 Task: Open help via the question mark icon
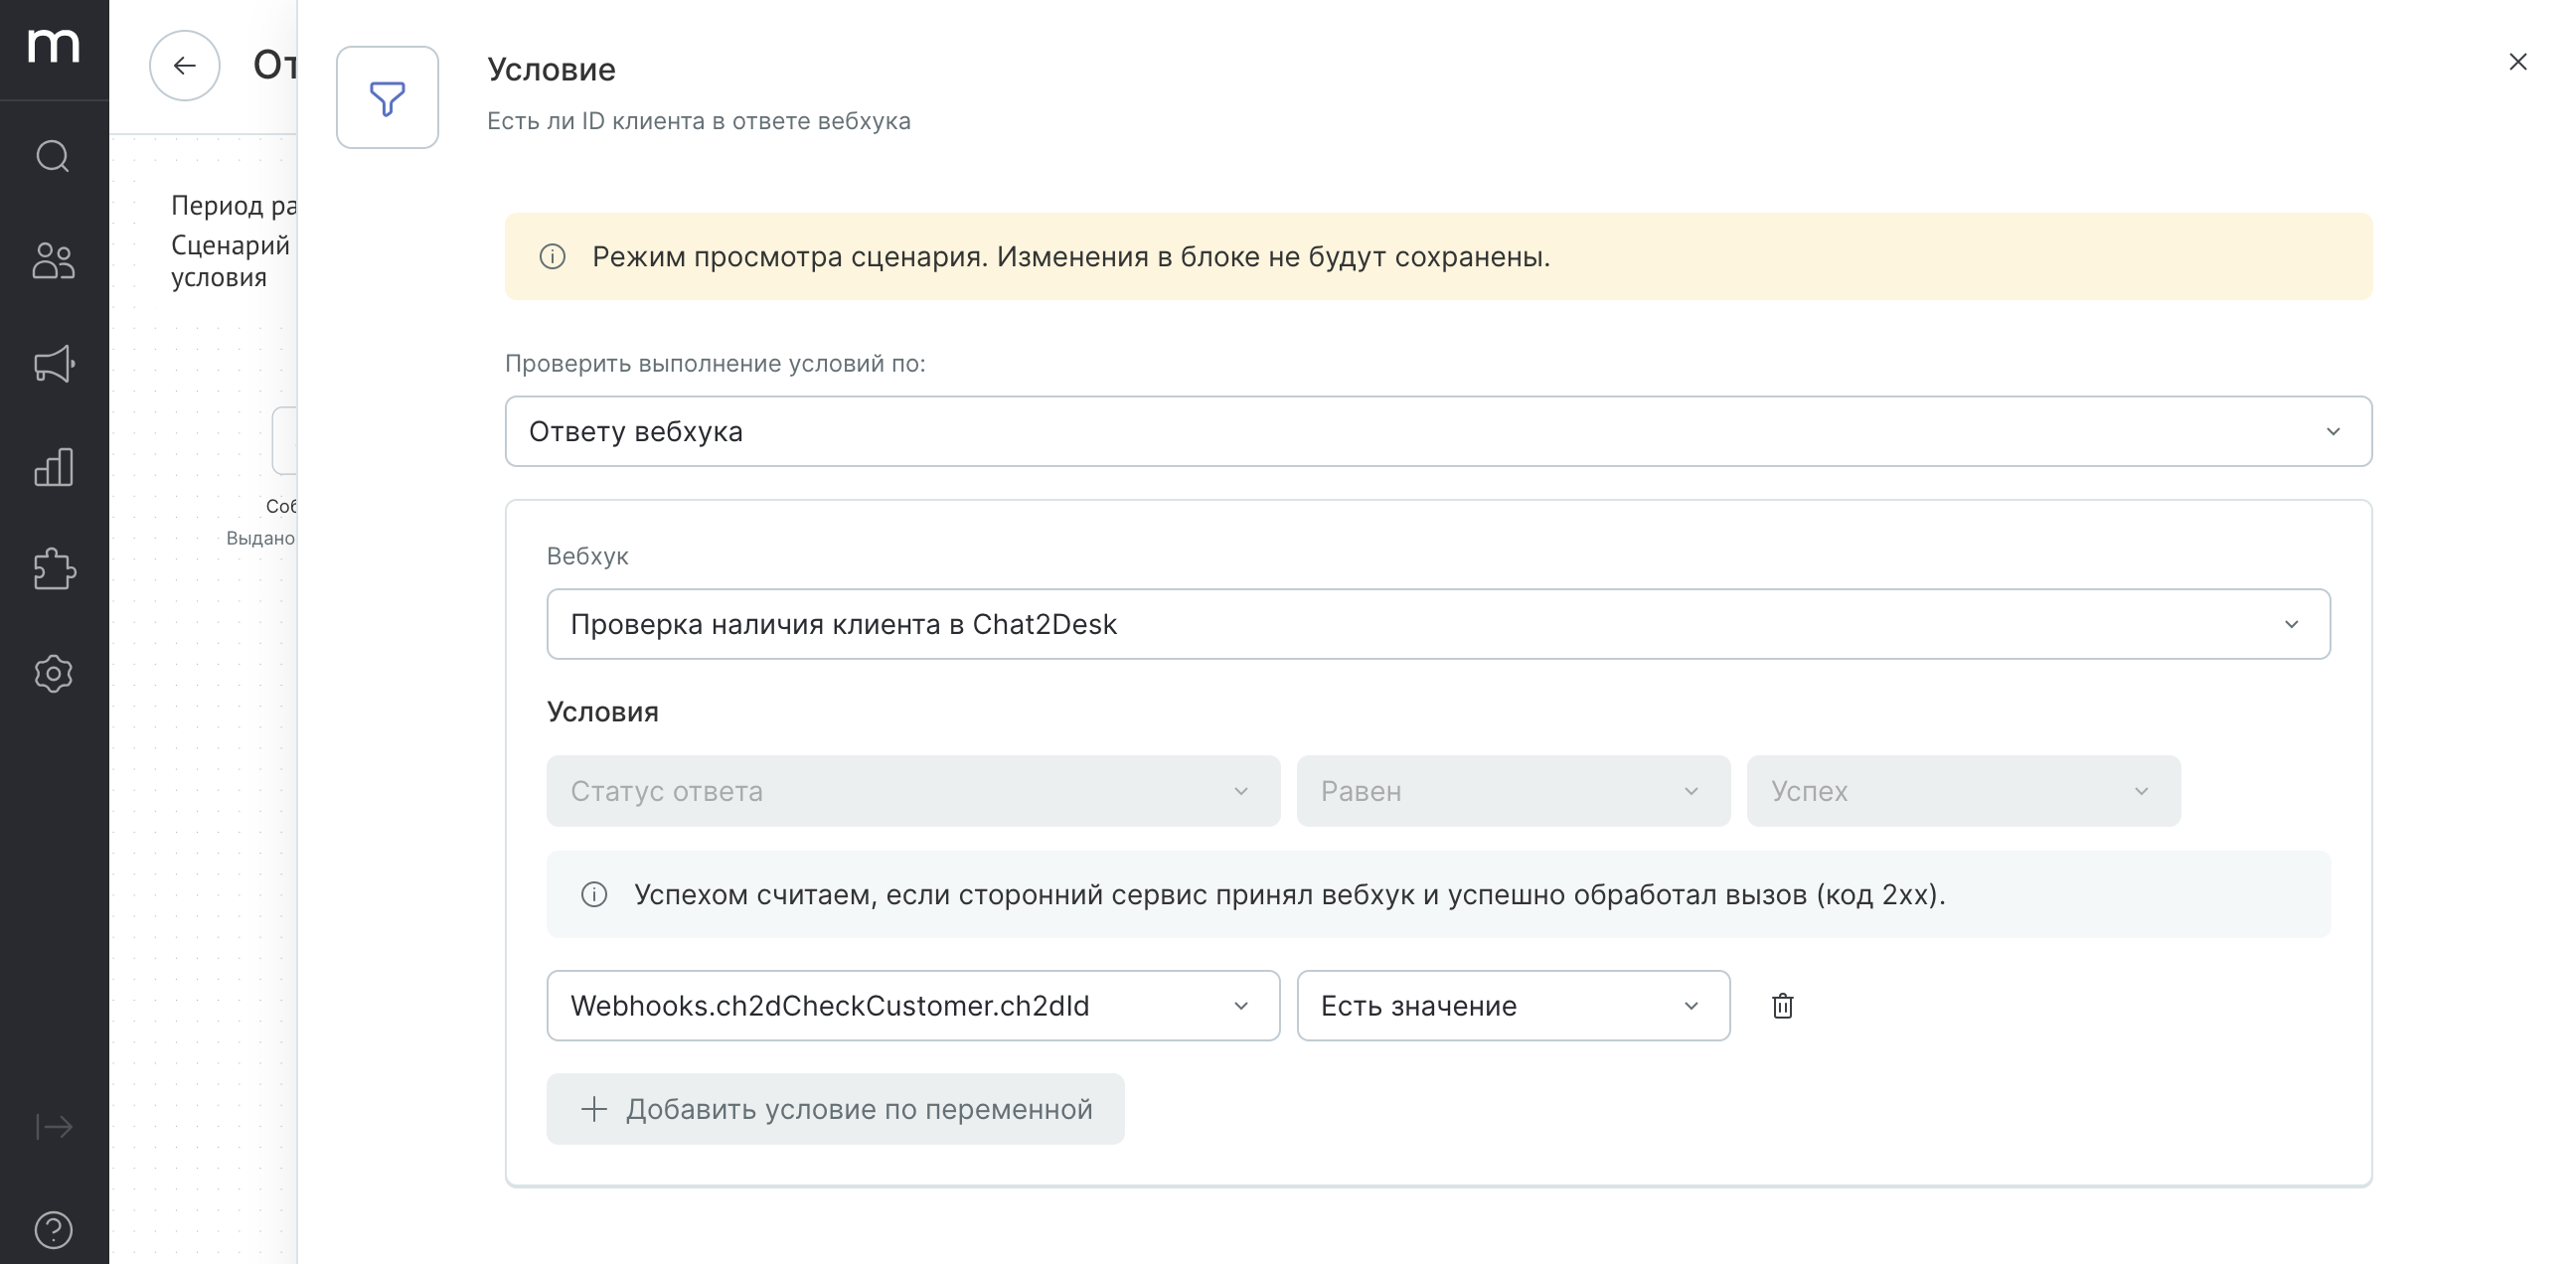(53, 1230)
